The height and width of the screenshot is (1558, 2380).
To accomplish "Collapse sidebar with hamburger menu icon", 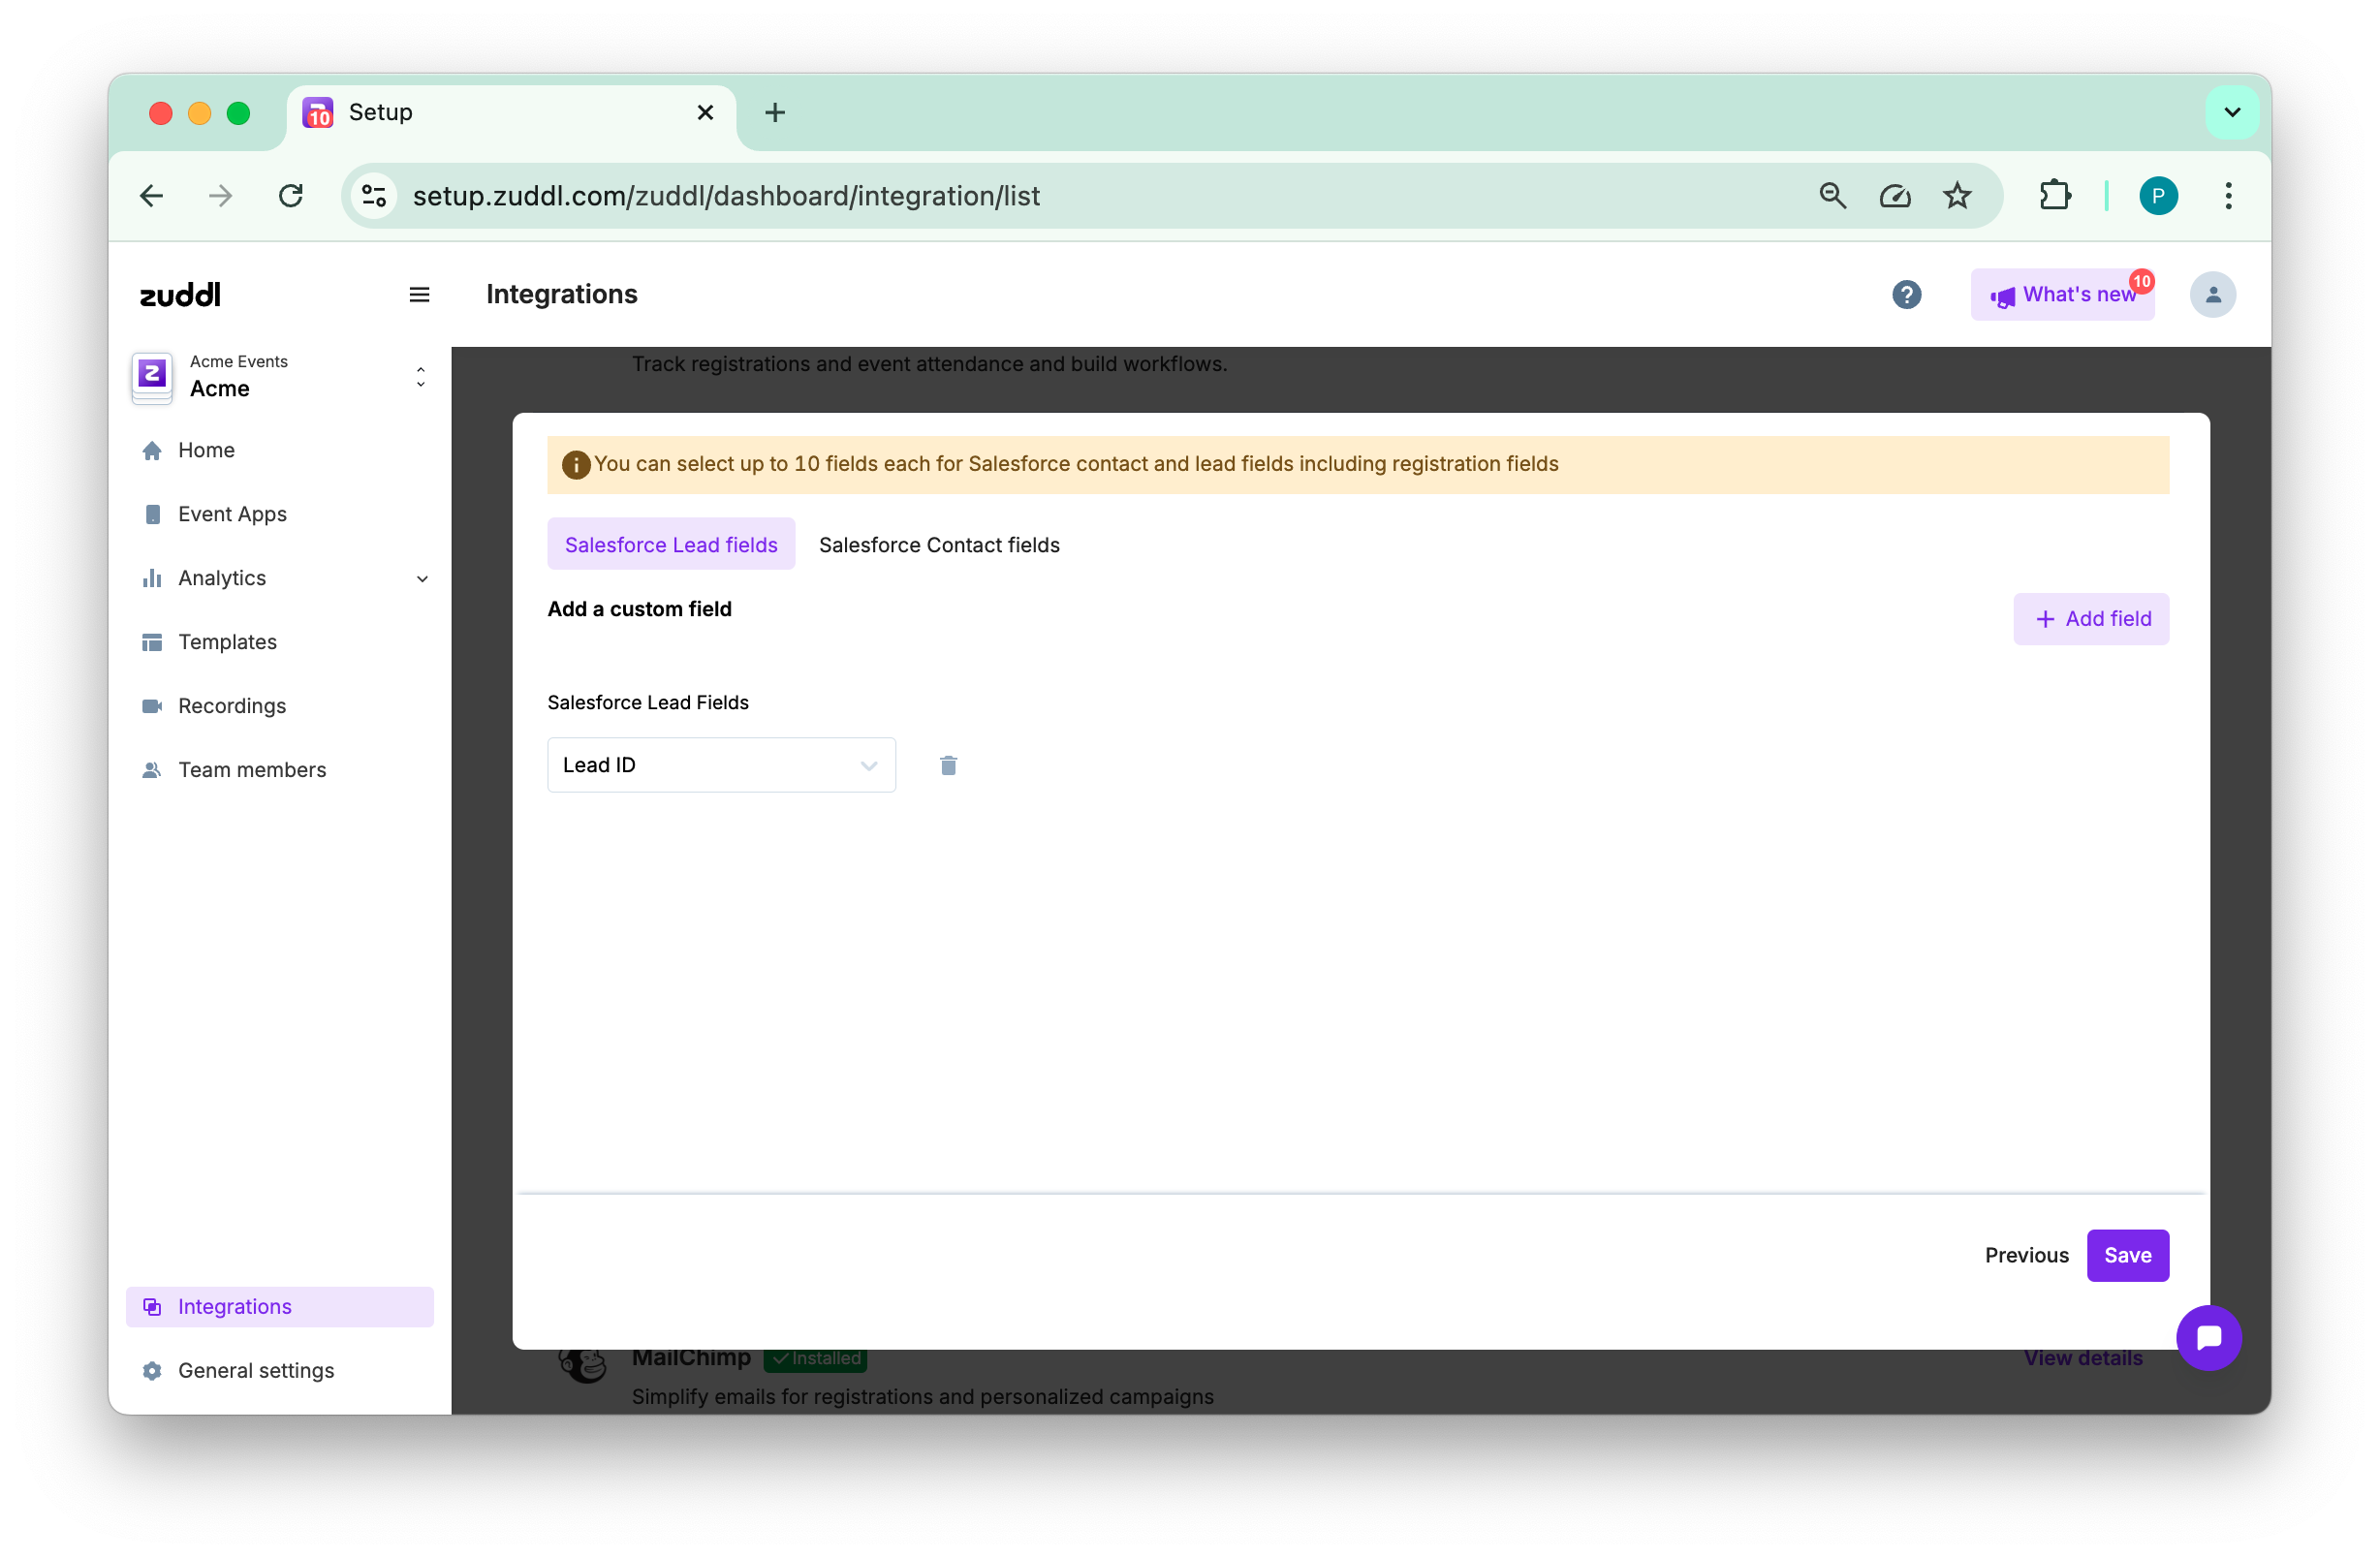I will click(419, 294).
